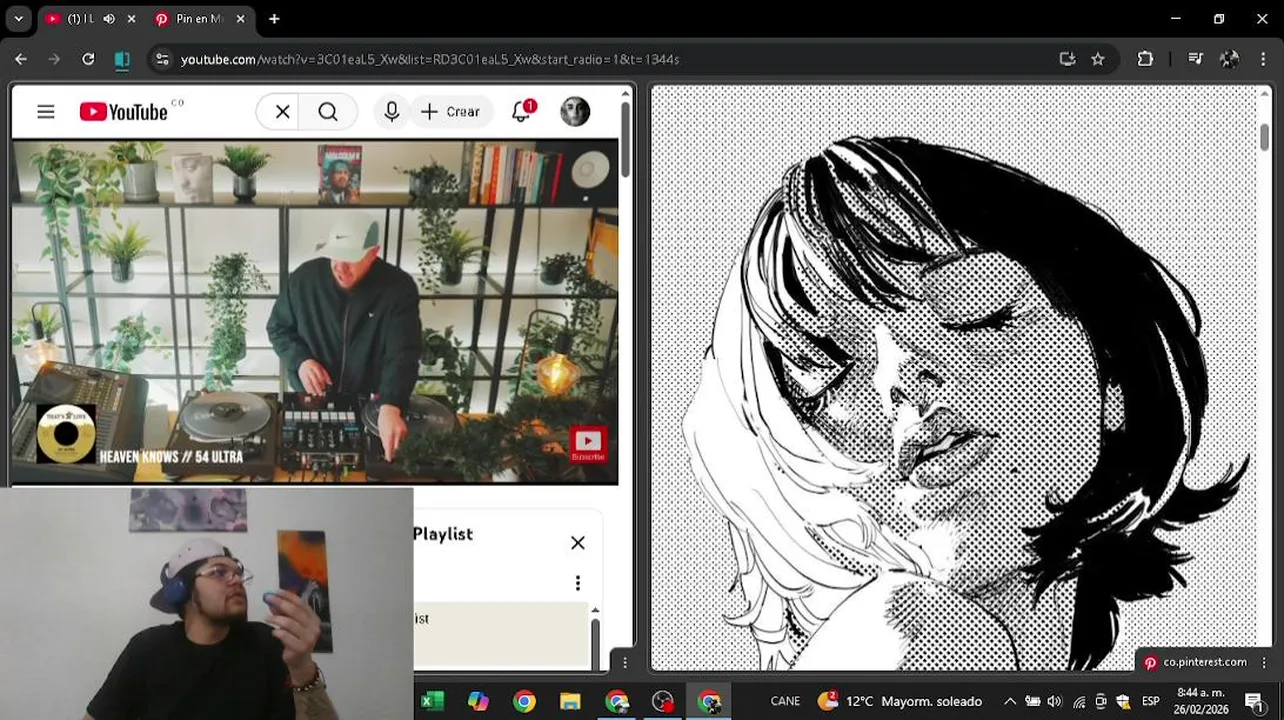Open the volume speaker tray icon

click(x=1055, y=701)
